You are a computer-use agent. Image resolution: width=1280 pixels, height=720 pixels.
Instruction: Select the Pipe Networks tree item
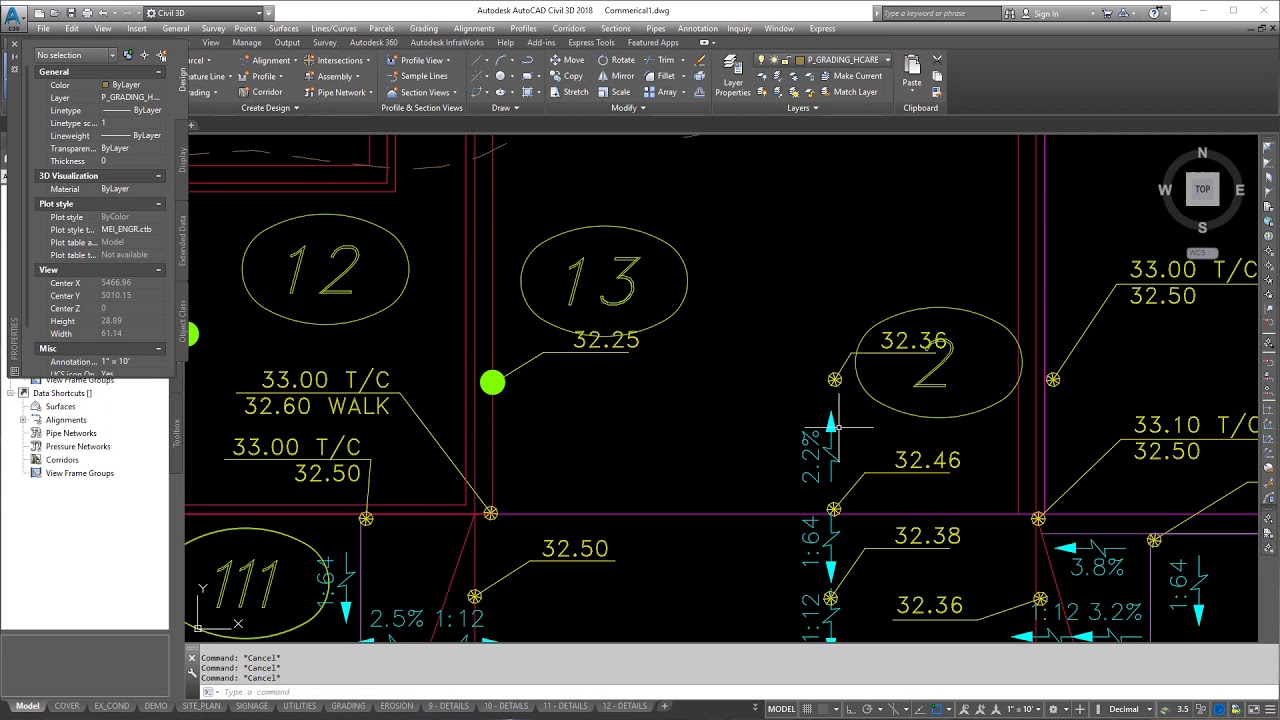[x=71, y=433]
